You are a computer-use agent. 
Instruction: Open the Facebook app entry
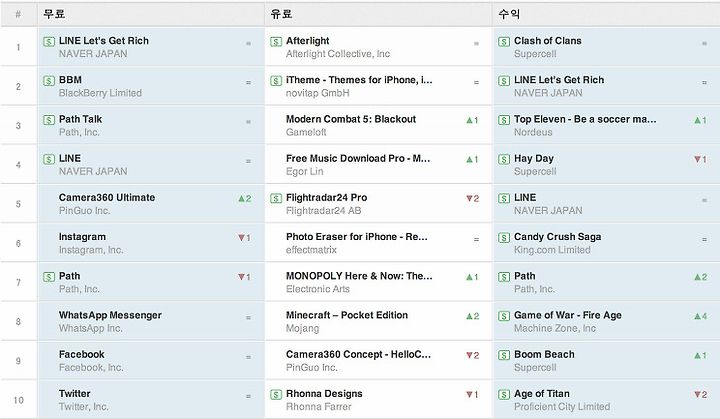pyautogui.click(x=82, y=354)
